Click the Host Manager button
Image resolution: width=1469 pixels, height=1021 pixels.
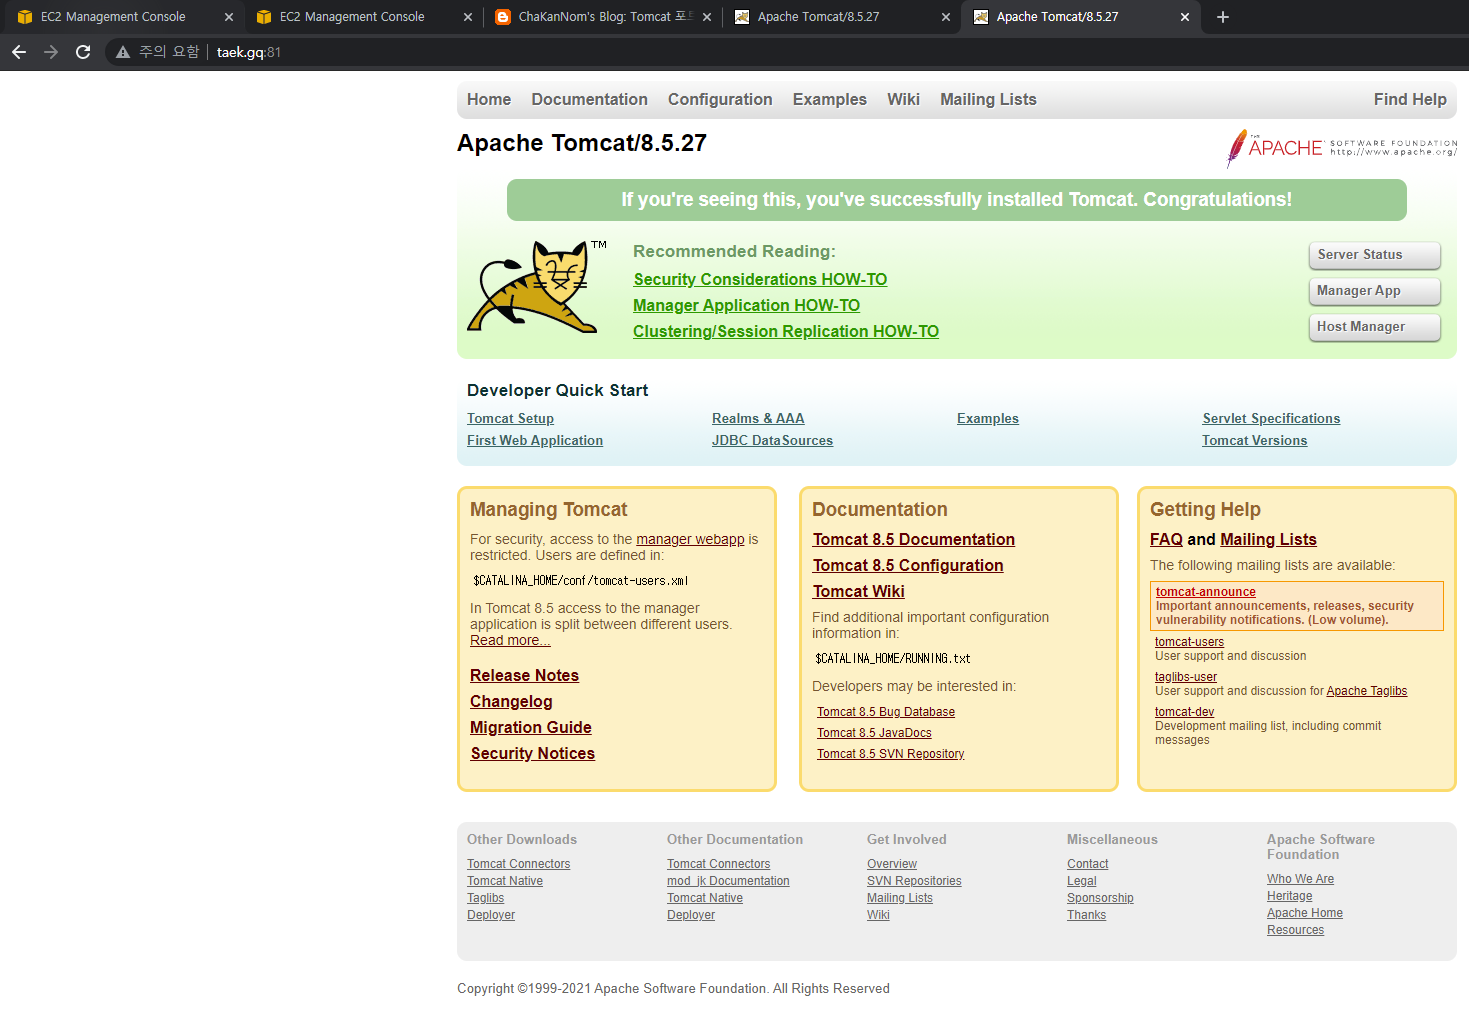[1375, 327]
